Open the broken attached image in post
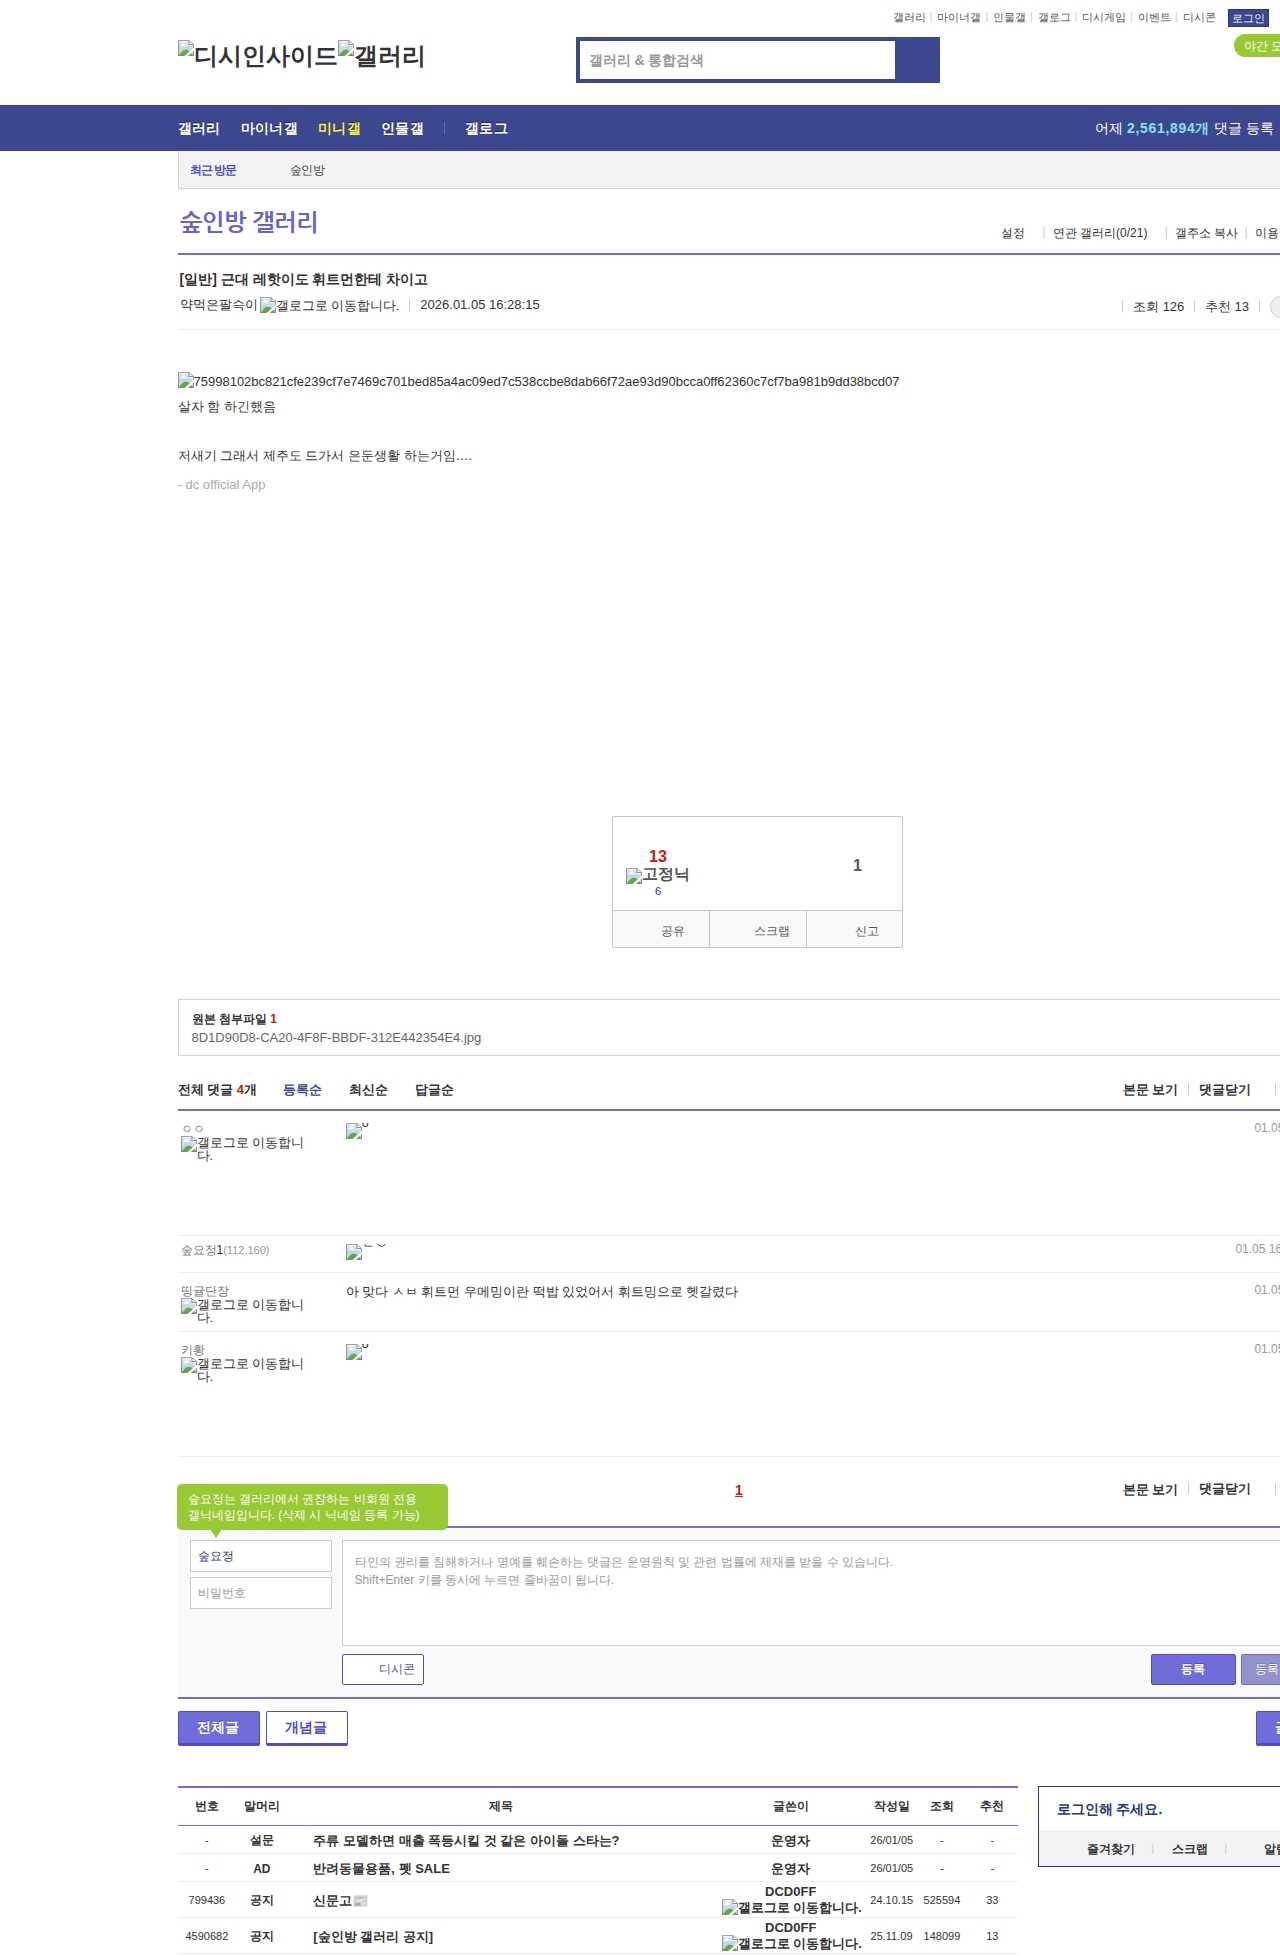The image size is (1280, 1956). coord(538,381)
